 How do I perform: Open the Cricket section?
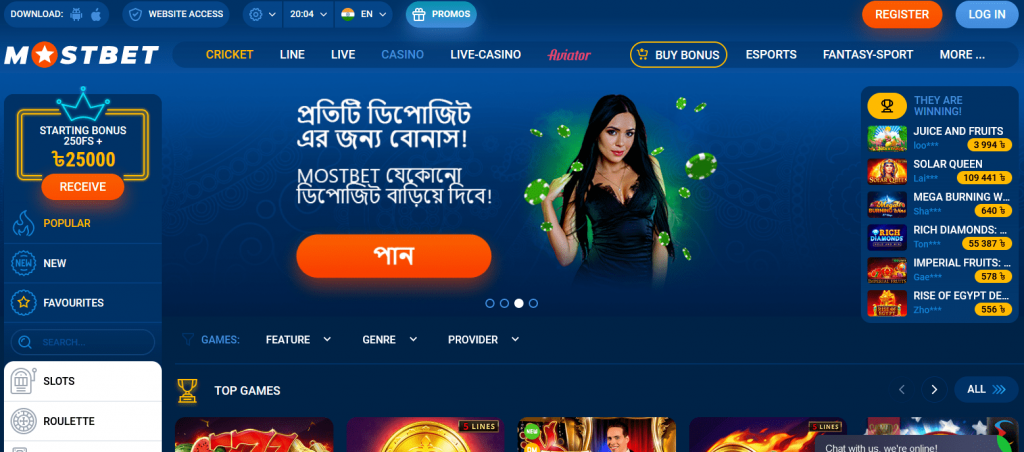pos(229,55)
